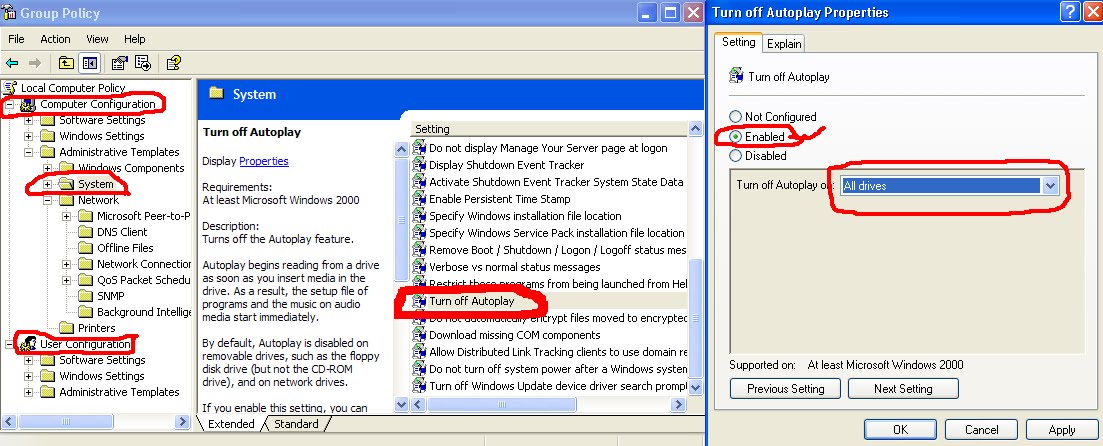Click the User Configuration node icon
1103x446 pixels.
(x=28, y=344)
